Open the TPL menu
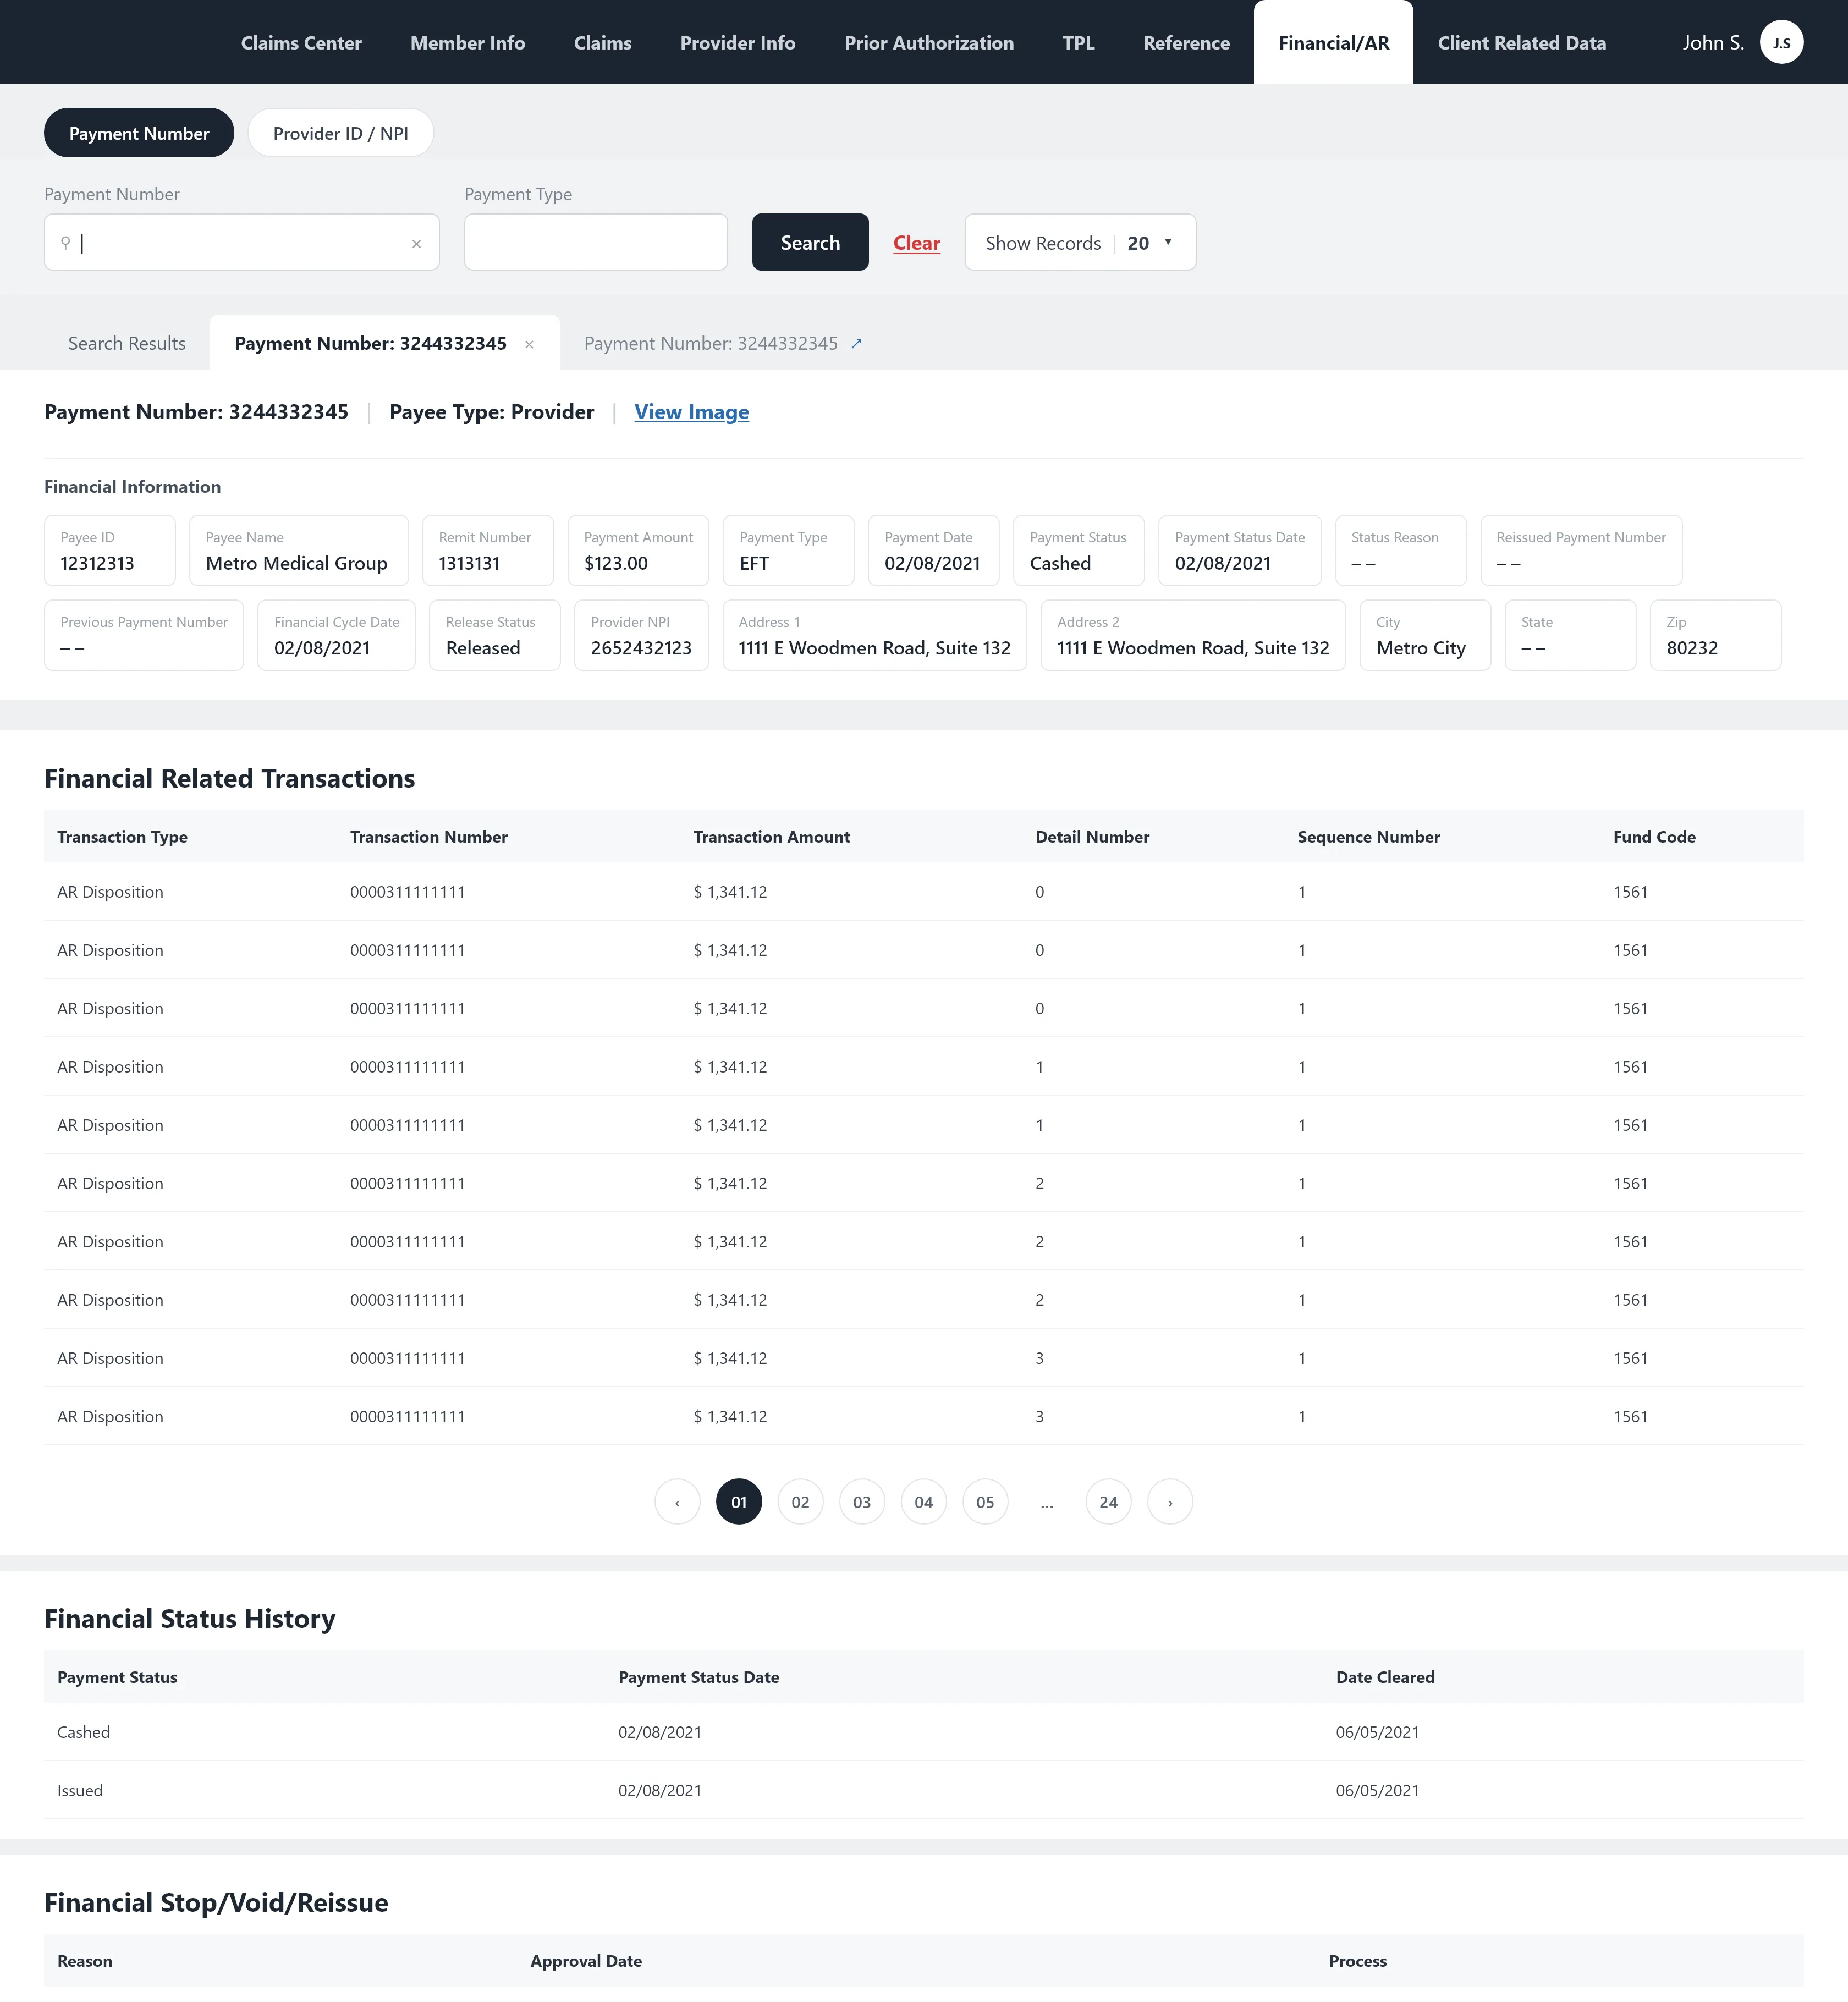The width and height of the screenshot is (1848, 2002). tap(1078, 43)
